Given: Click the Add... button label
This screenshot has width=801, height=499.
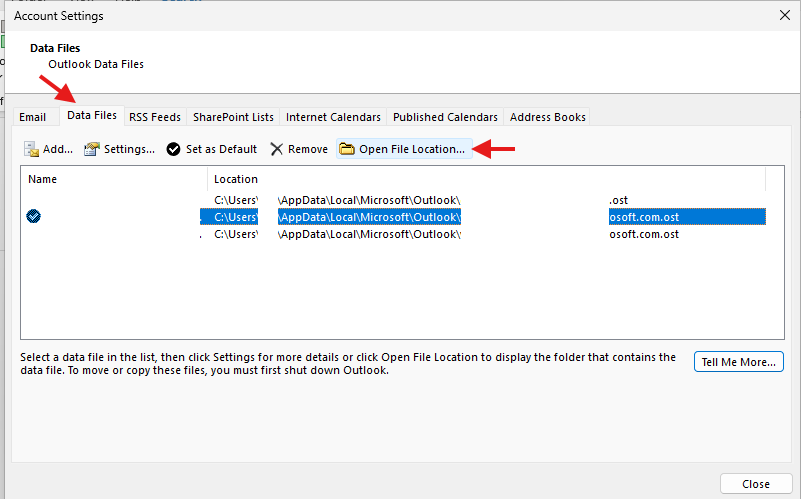Looking at the screenshot, I should click(58, 149).
